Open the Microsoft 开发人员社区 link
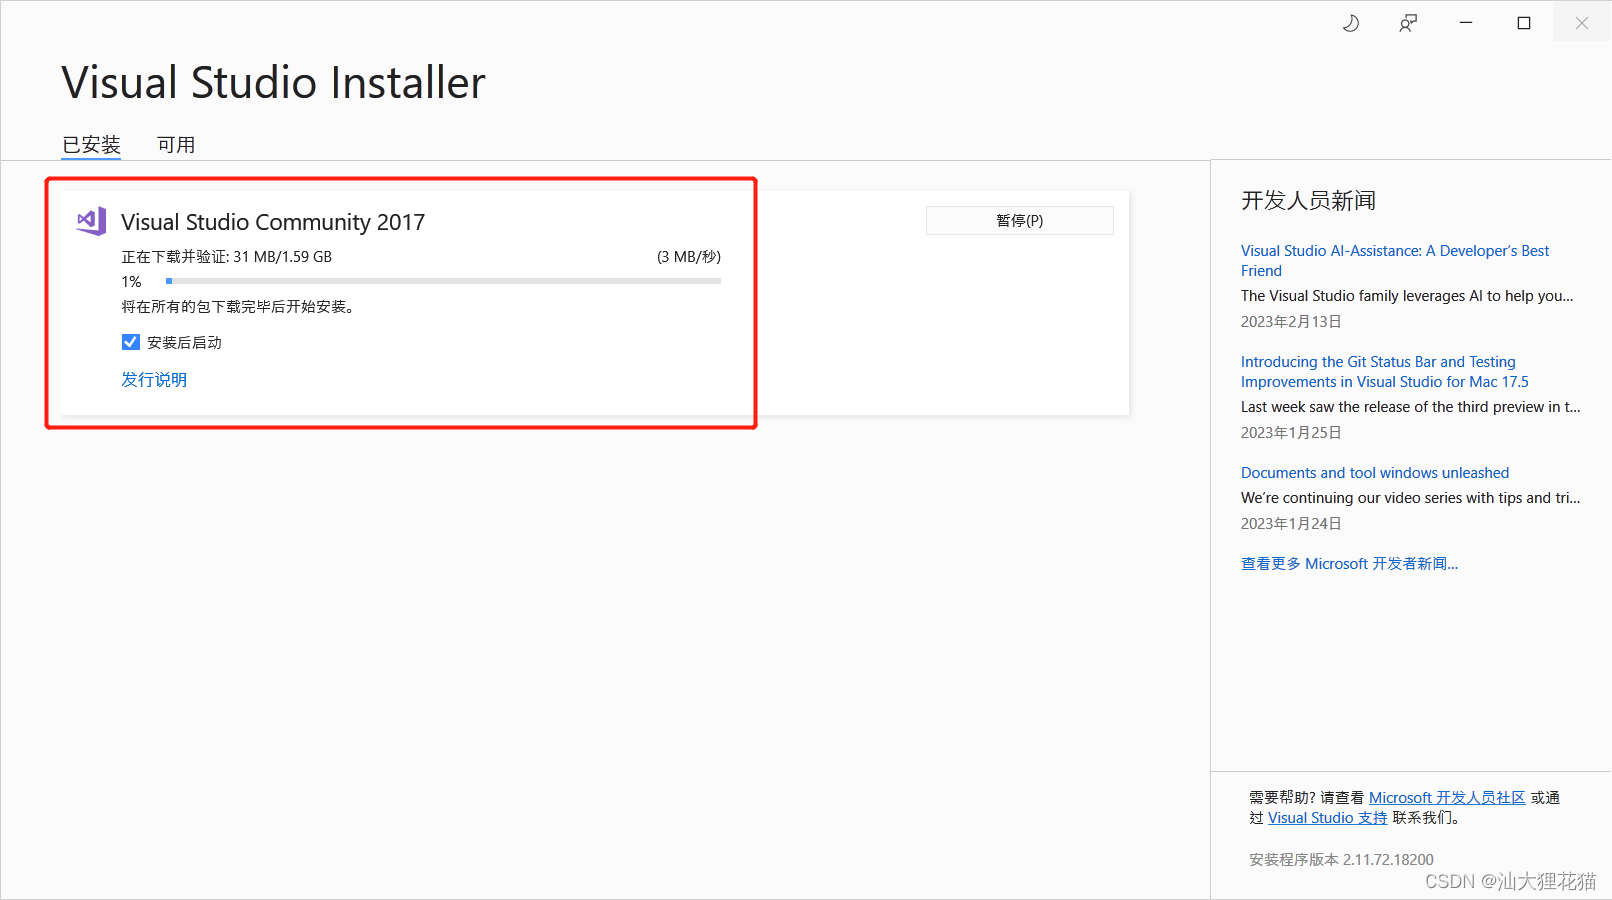This screenshot has width=1612, height=900. click(x=1446, y=797)
